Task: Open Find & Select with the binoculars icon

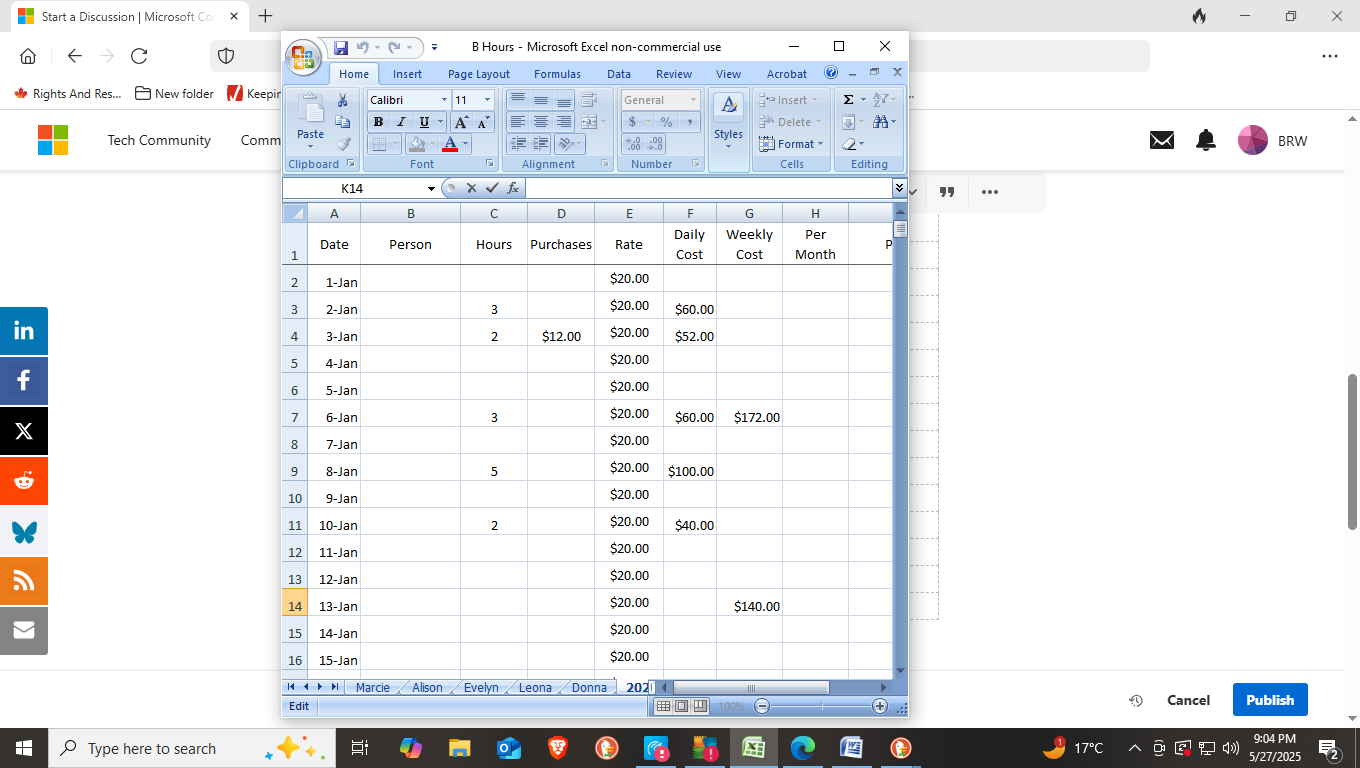Action: (881, 122)
